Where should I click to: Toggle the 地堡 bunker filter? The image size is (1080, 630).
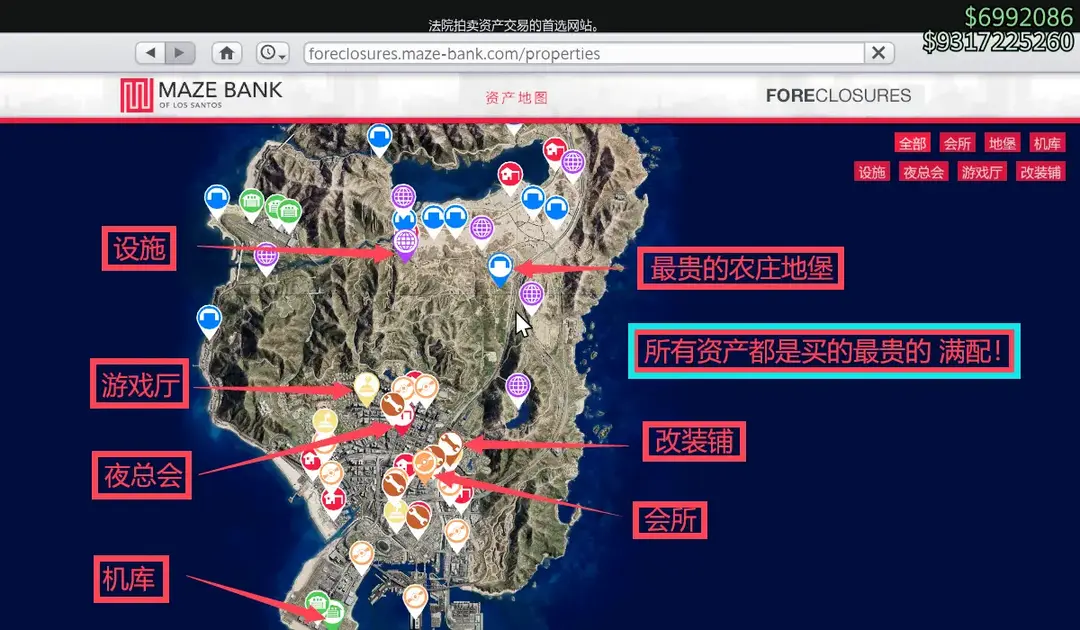tap(1002, 143)
